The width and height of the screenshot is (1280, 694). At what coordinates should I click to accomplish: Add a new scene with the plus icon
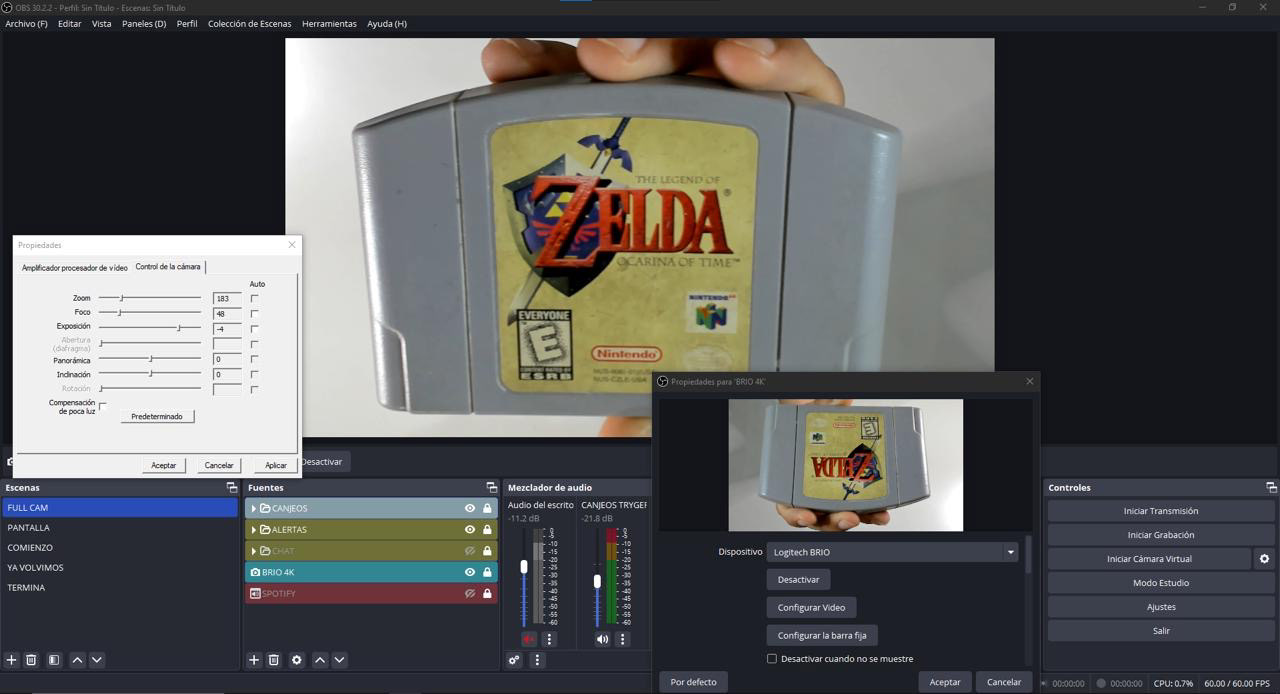pos(12,660)
